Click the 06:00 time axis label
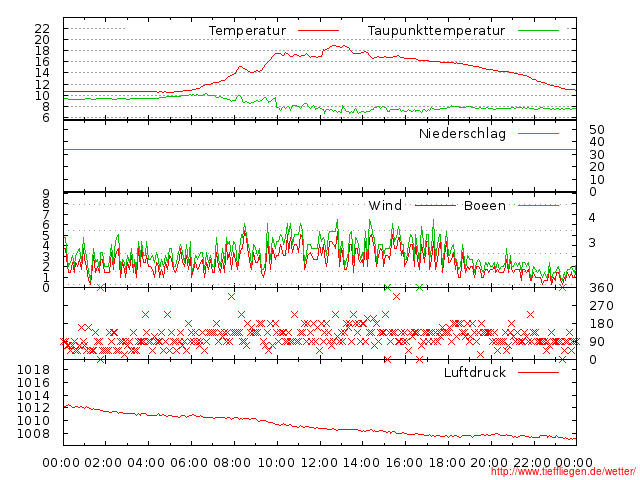 (x=189, y=463)
